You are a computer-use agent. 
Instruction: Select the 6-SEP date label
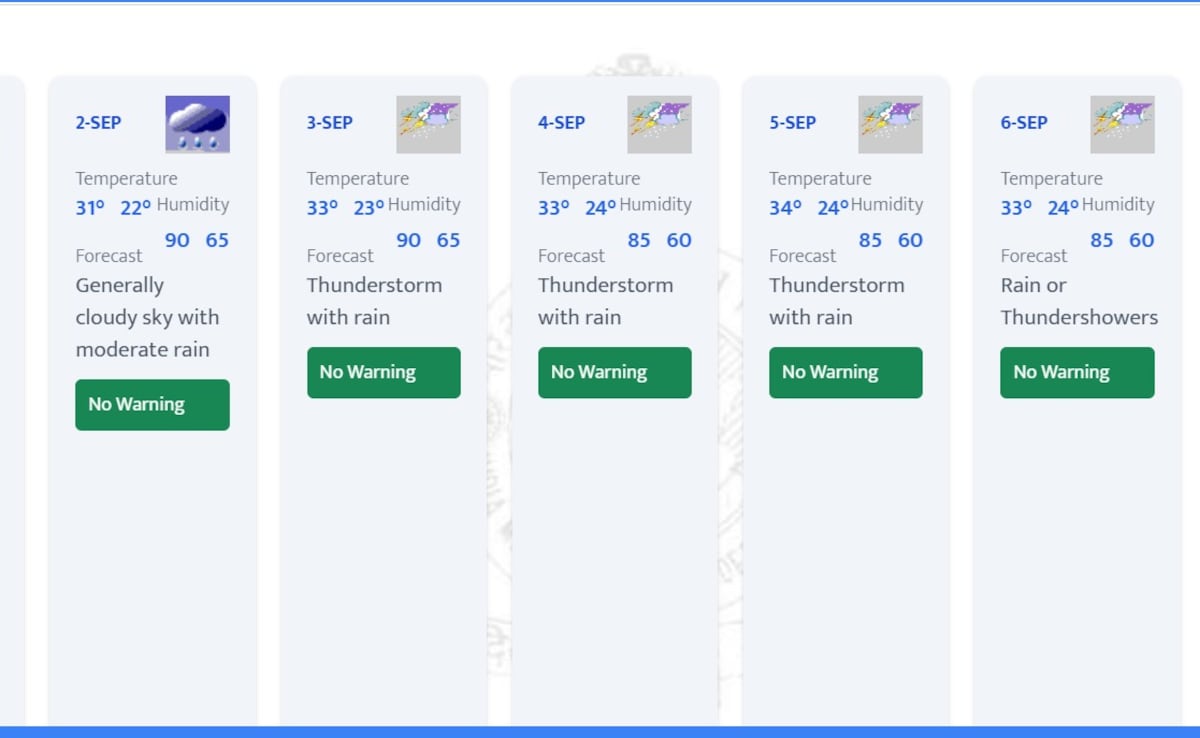[x=1024, y=123]
